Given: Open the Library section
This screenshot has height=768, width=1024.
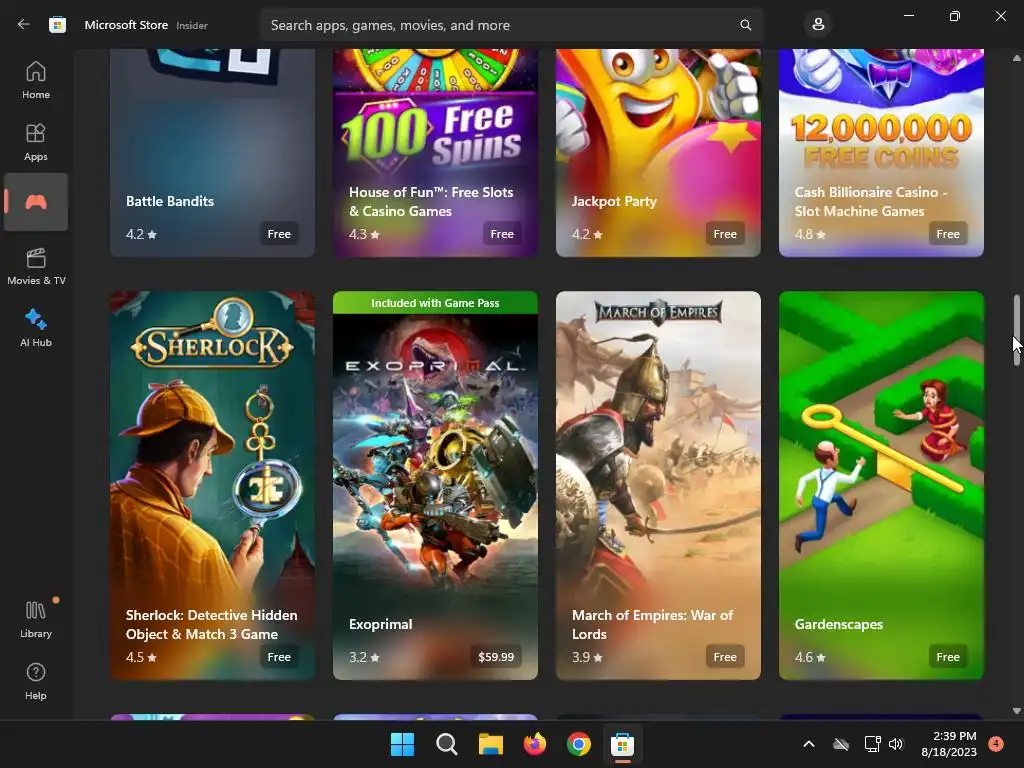Looking at the screenshot, I should 36,619.
